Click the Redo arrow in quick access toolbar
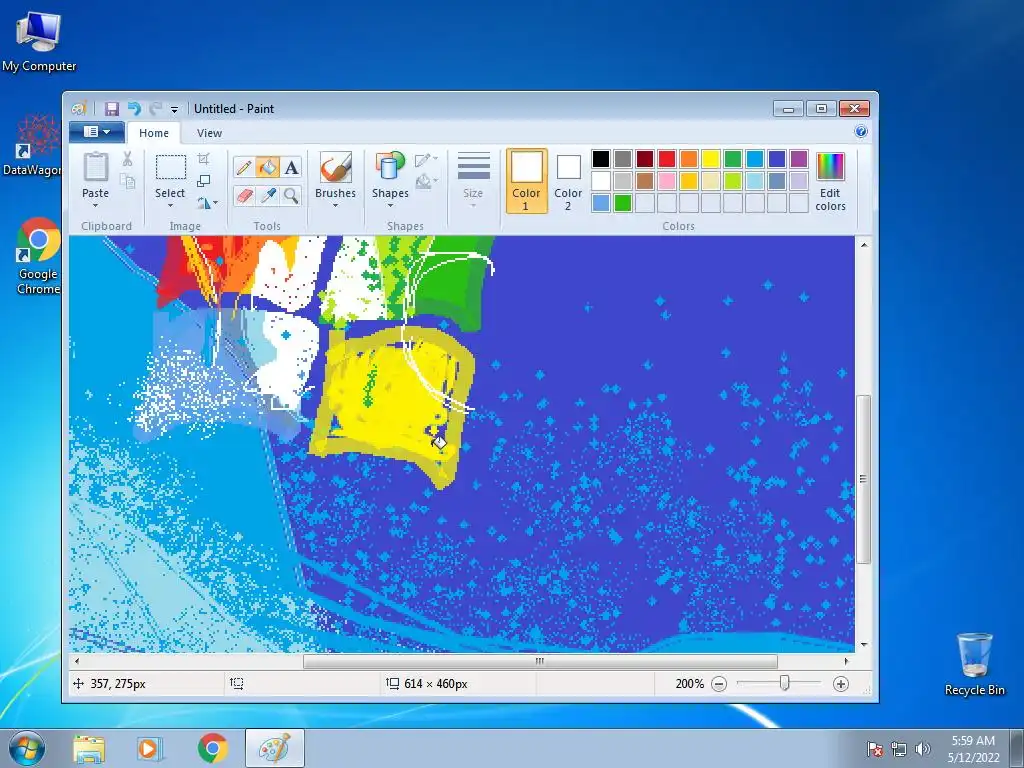The height and width of the screenshot is (768, 1024). pyautogui.click(x=155, y=108)
